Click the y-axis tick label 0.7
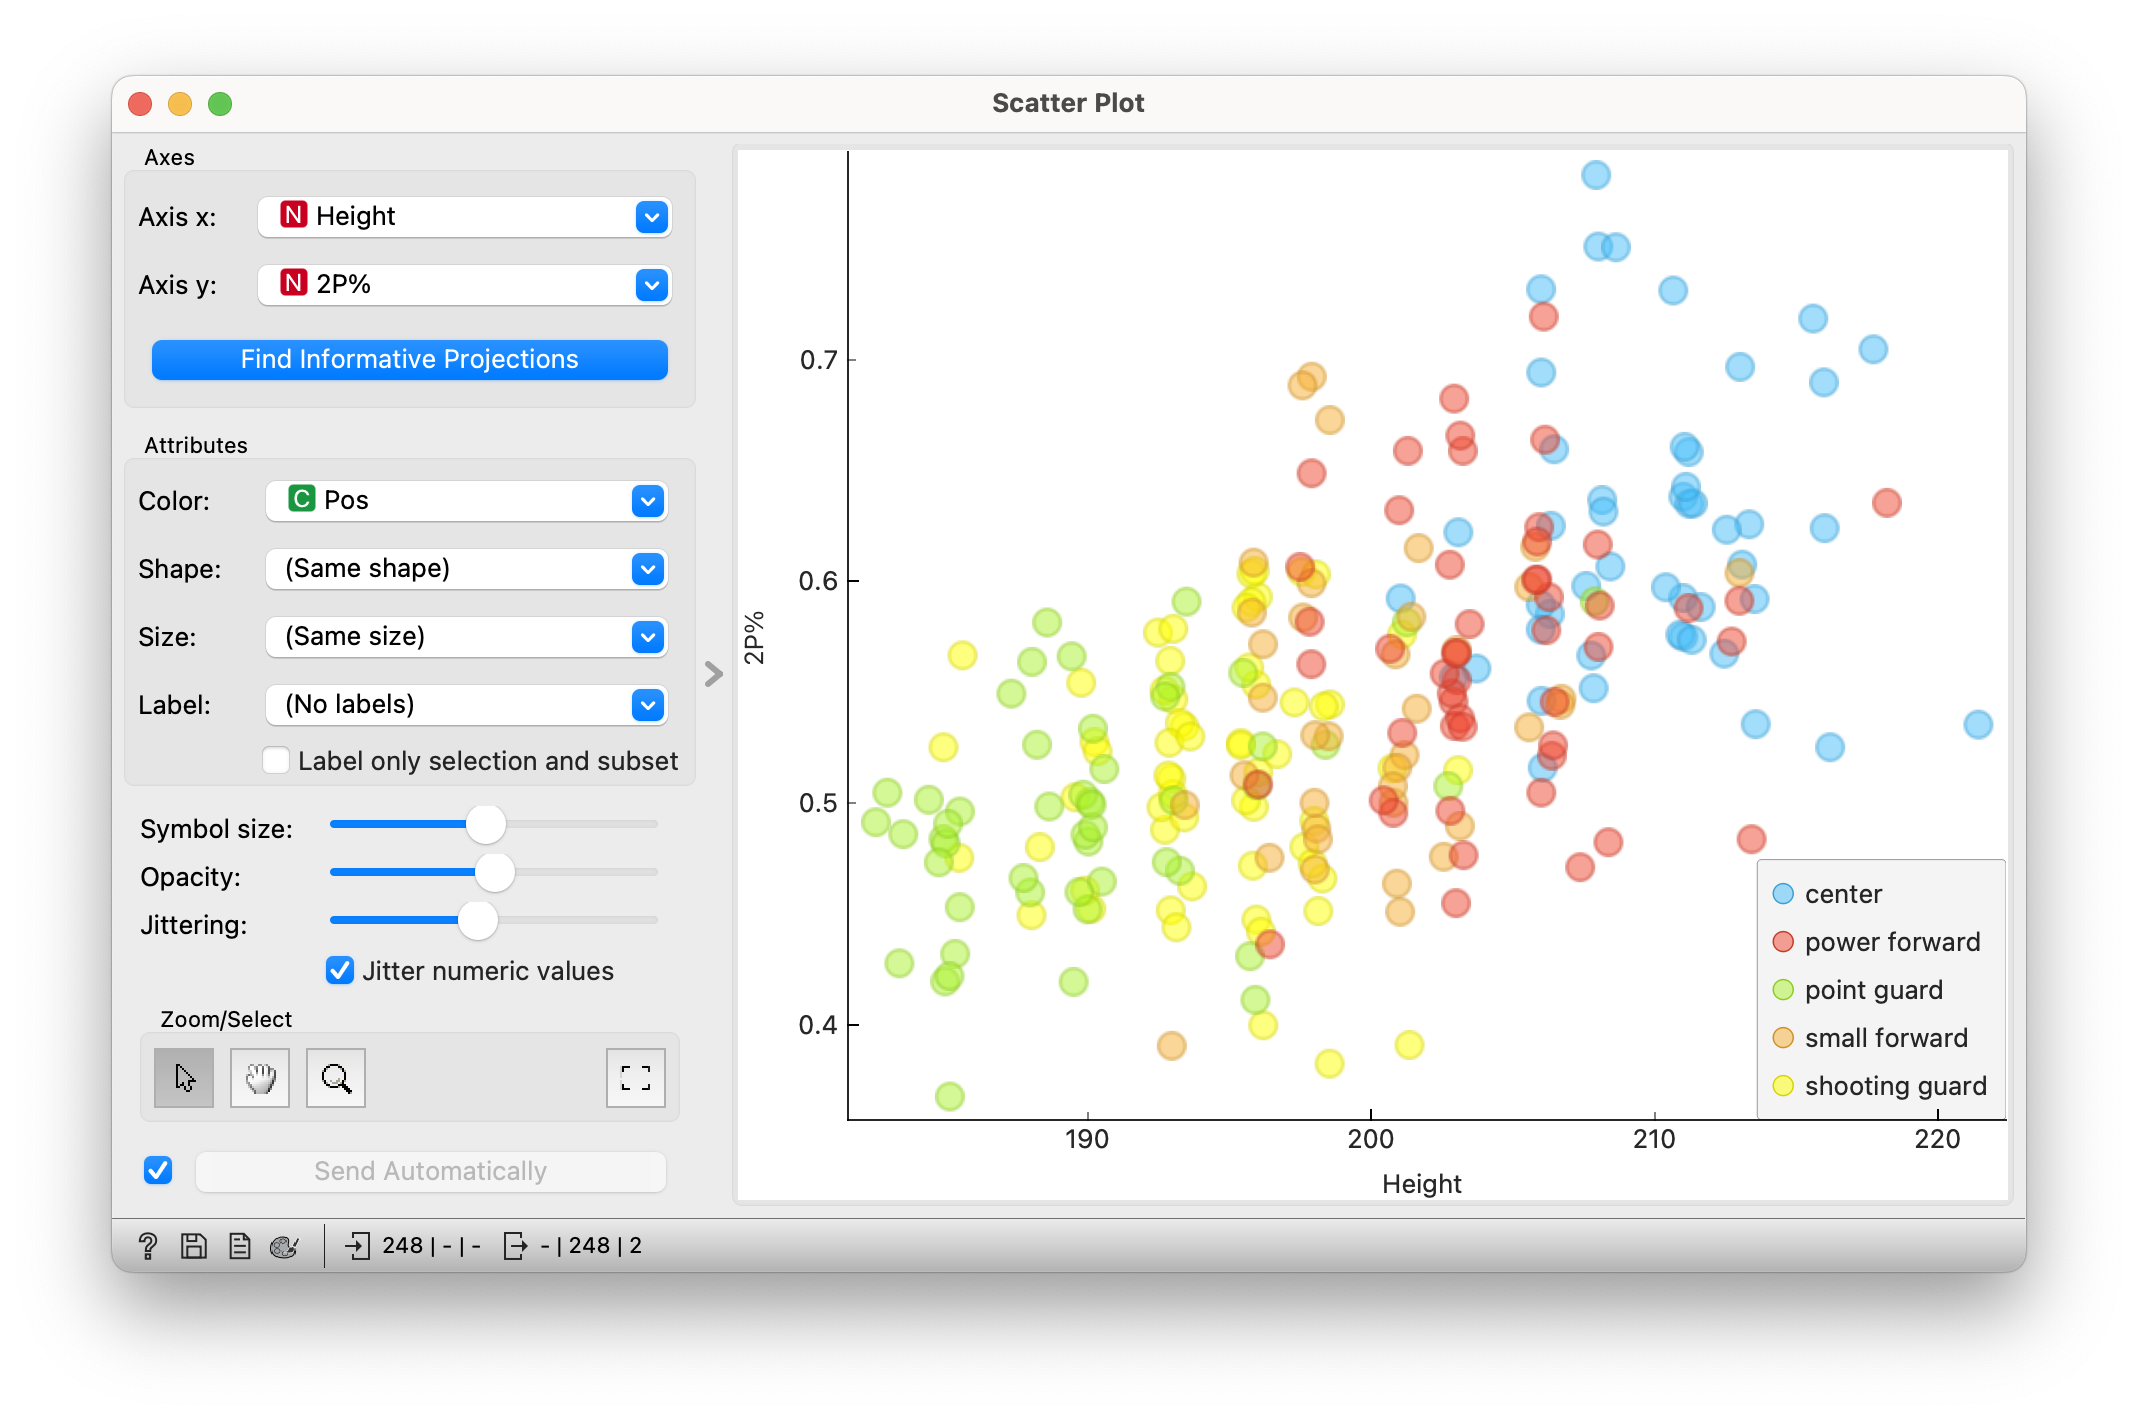 pos(818,360)
